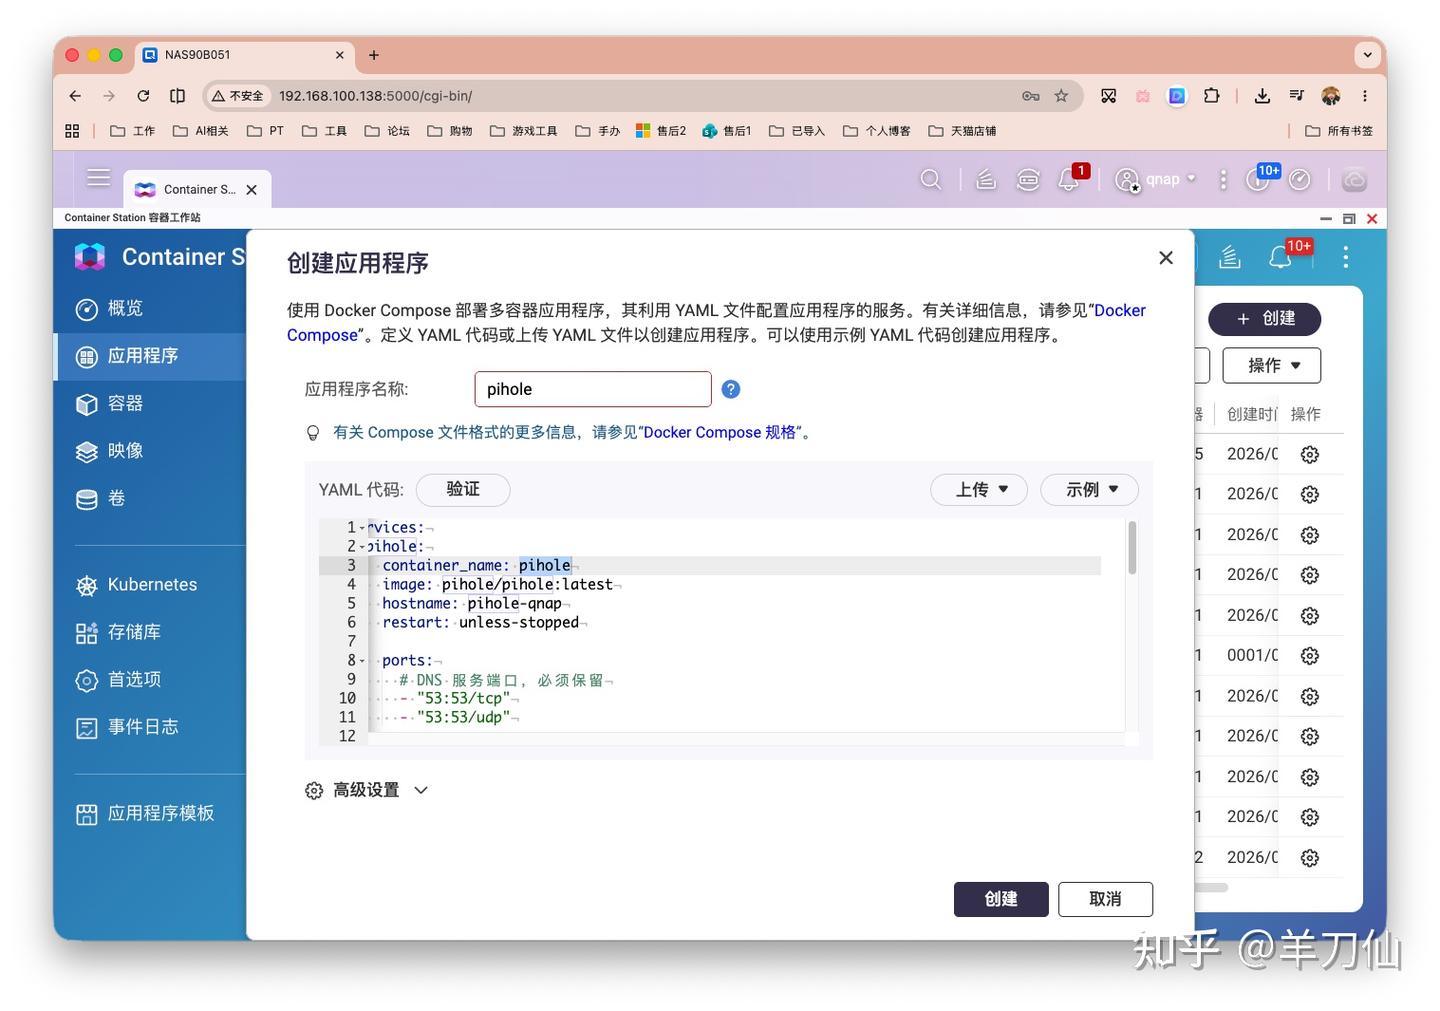The image size is (1440, 1011).
Task: Reload the current browser page
Action: (x=143, y=96)
